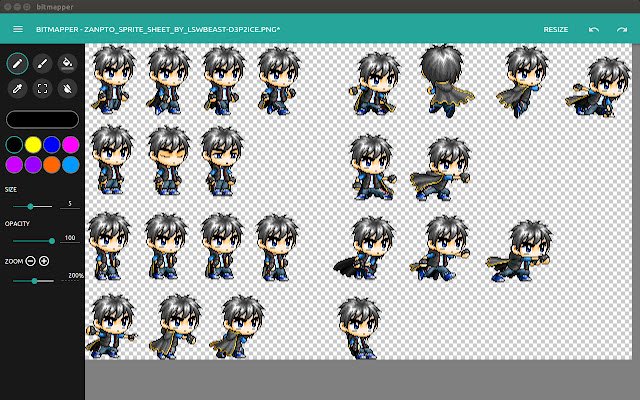640x400 pixels.
Task: Select the Eraser tool with slashed icon
Action: pos(67,89)
